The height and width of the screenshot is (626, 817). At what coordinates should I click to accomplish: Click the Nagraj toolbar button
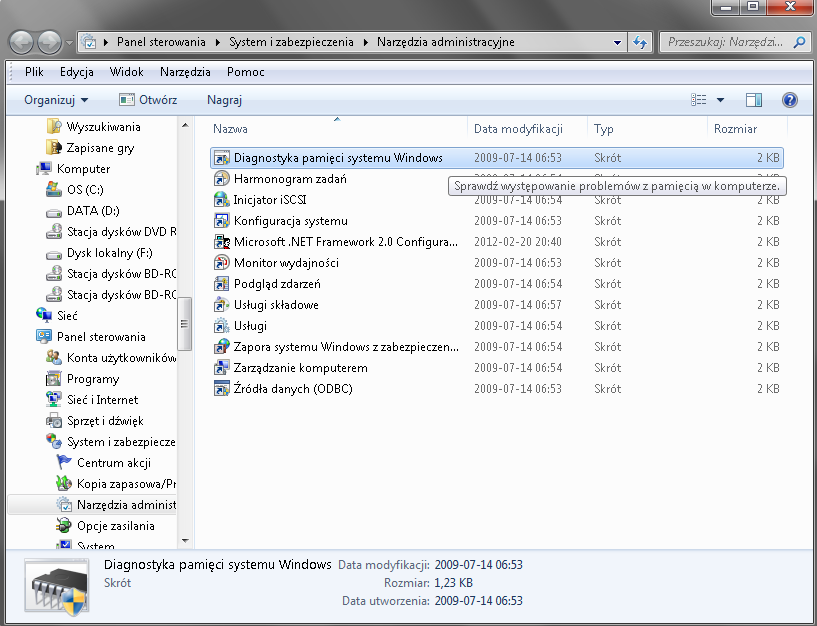(x=224, y=100)
